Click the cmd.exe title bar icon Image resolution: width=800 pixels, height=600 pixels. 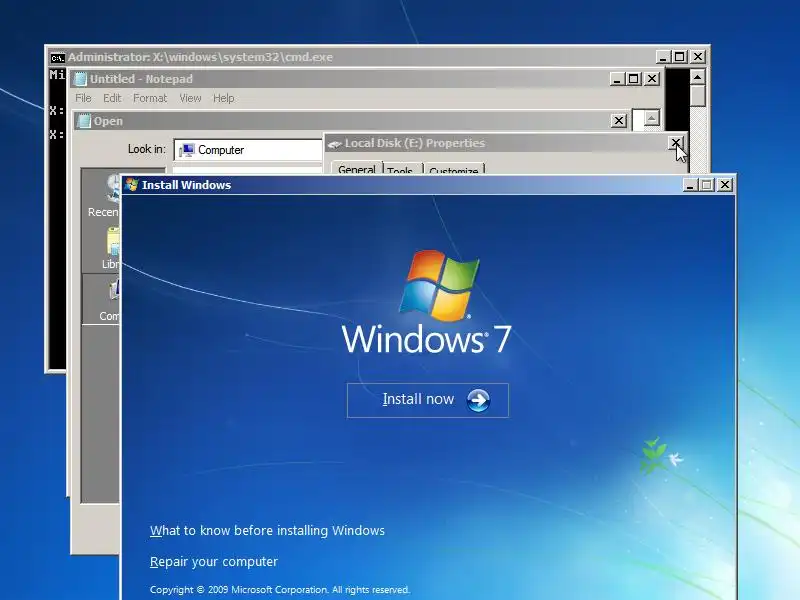pos(58,58)
